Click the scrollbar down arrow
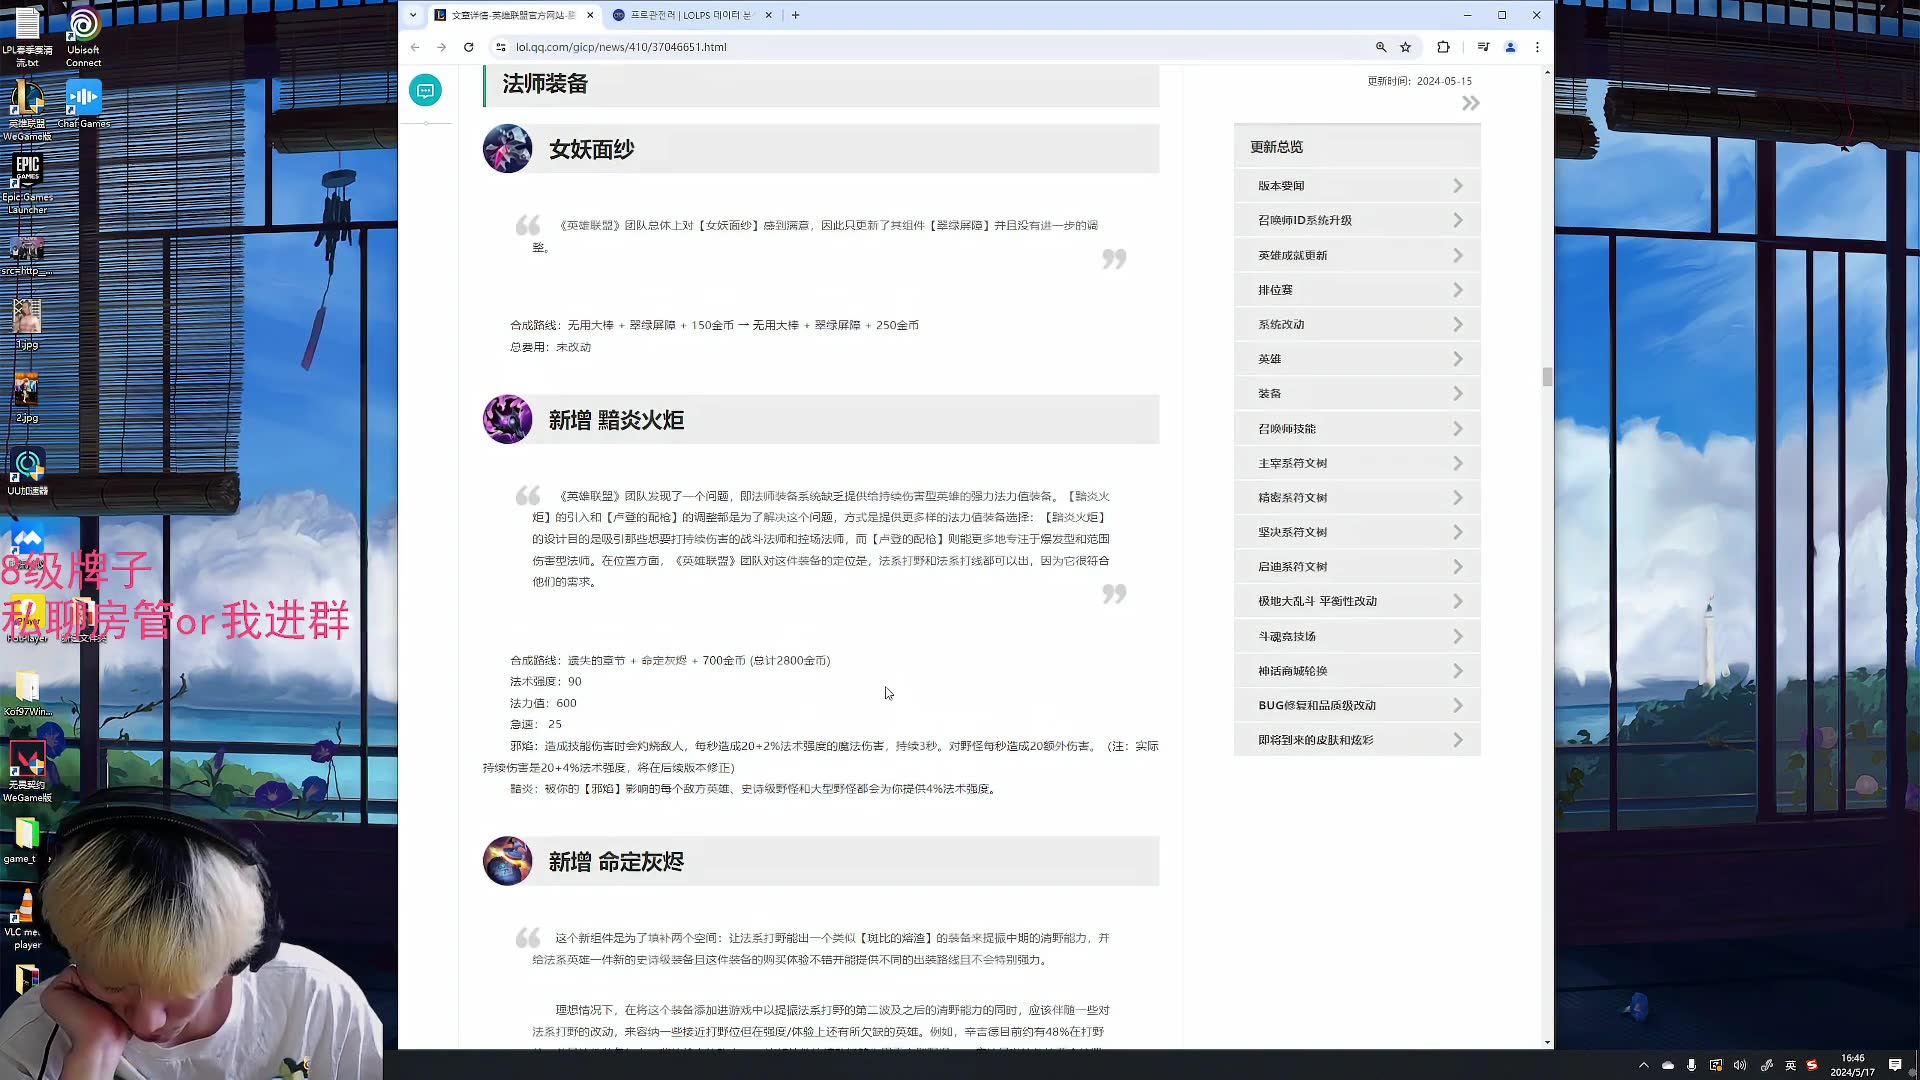The height and width of the screenshot is (1080, 1920). [1547, 1042]
